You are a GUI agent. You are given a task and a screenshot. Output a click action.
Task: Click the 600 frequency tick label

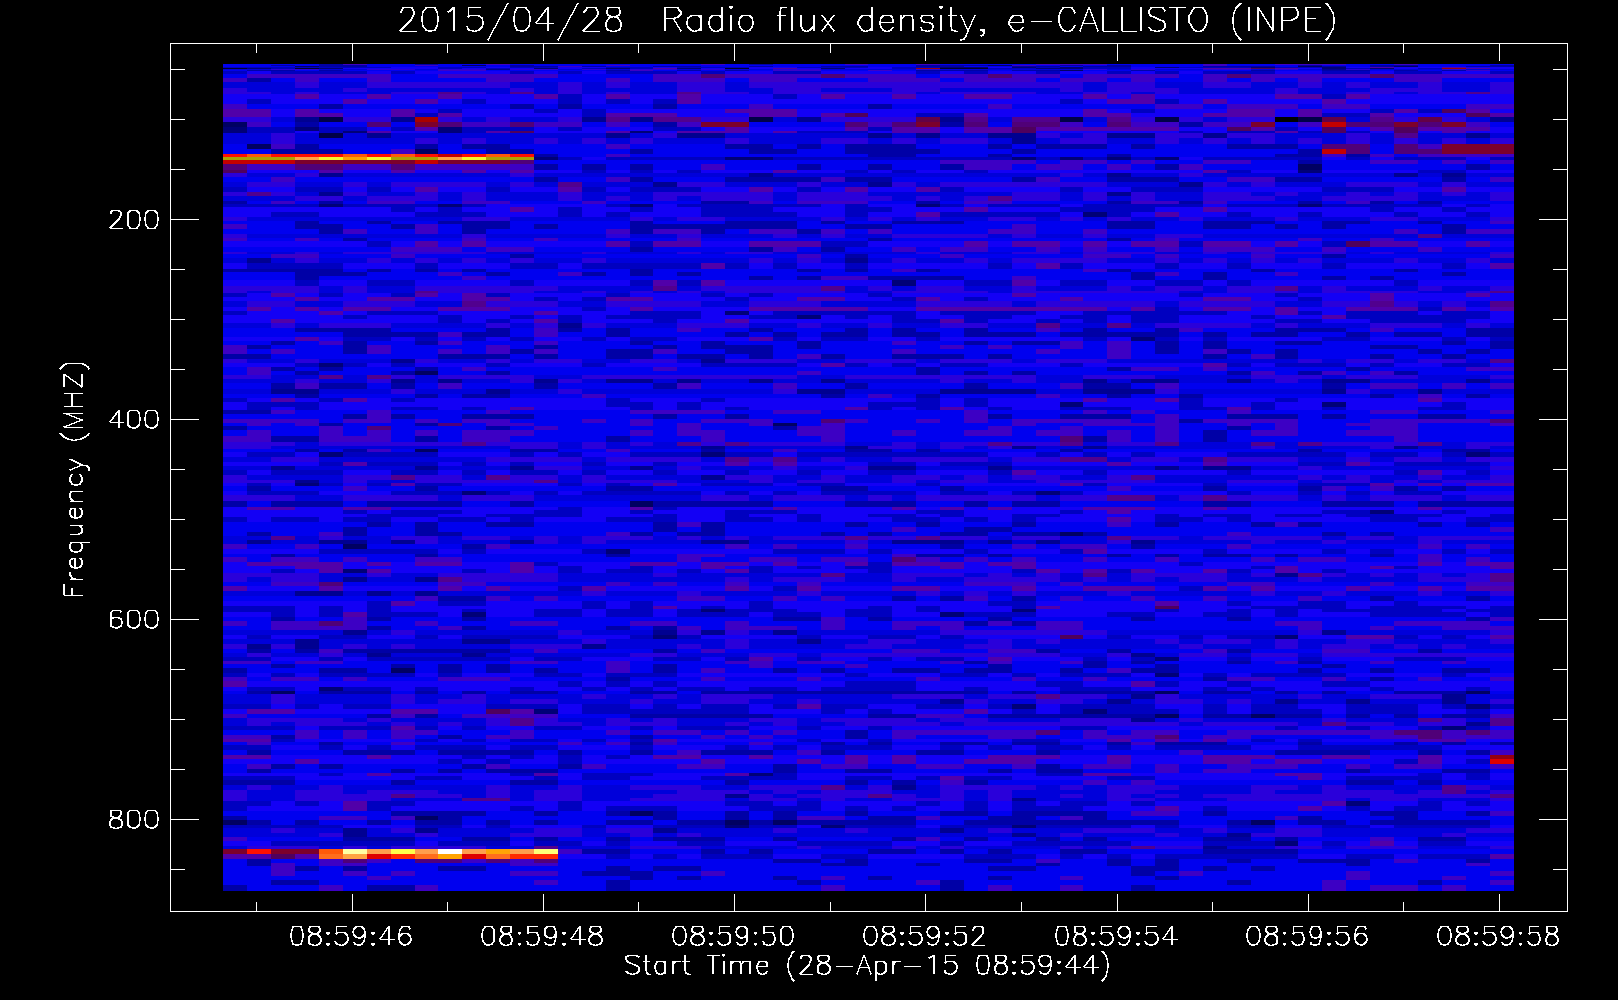pos(134,620)
